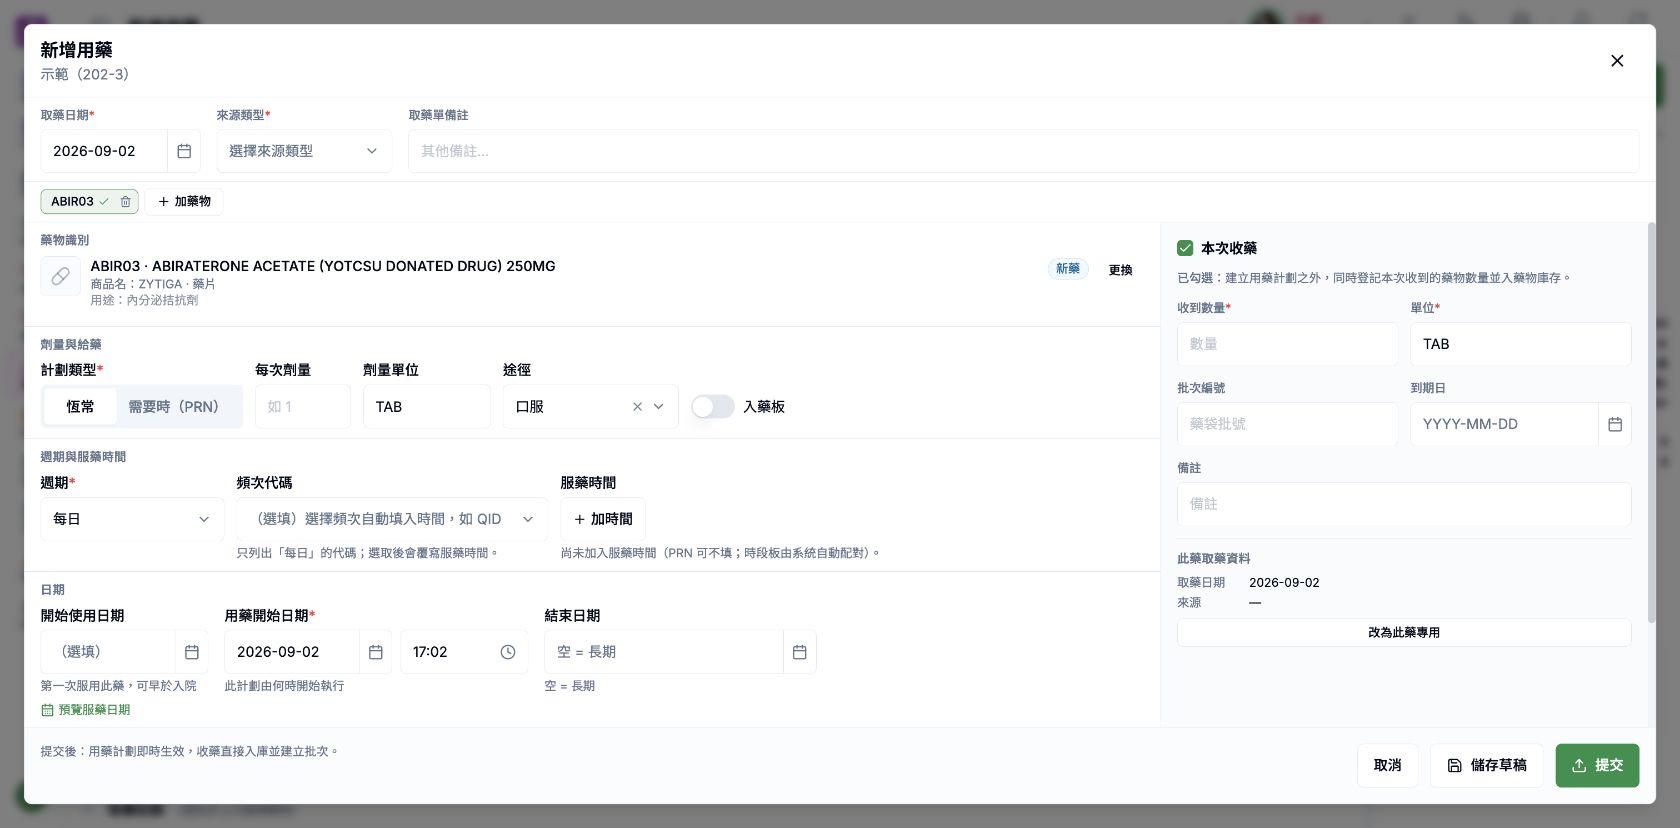Open the 頻次代碼 dropdown

click(x=392, y=519)
